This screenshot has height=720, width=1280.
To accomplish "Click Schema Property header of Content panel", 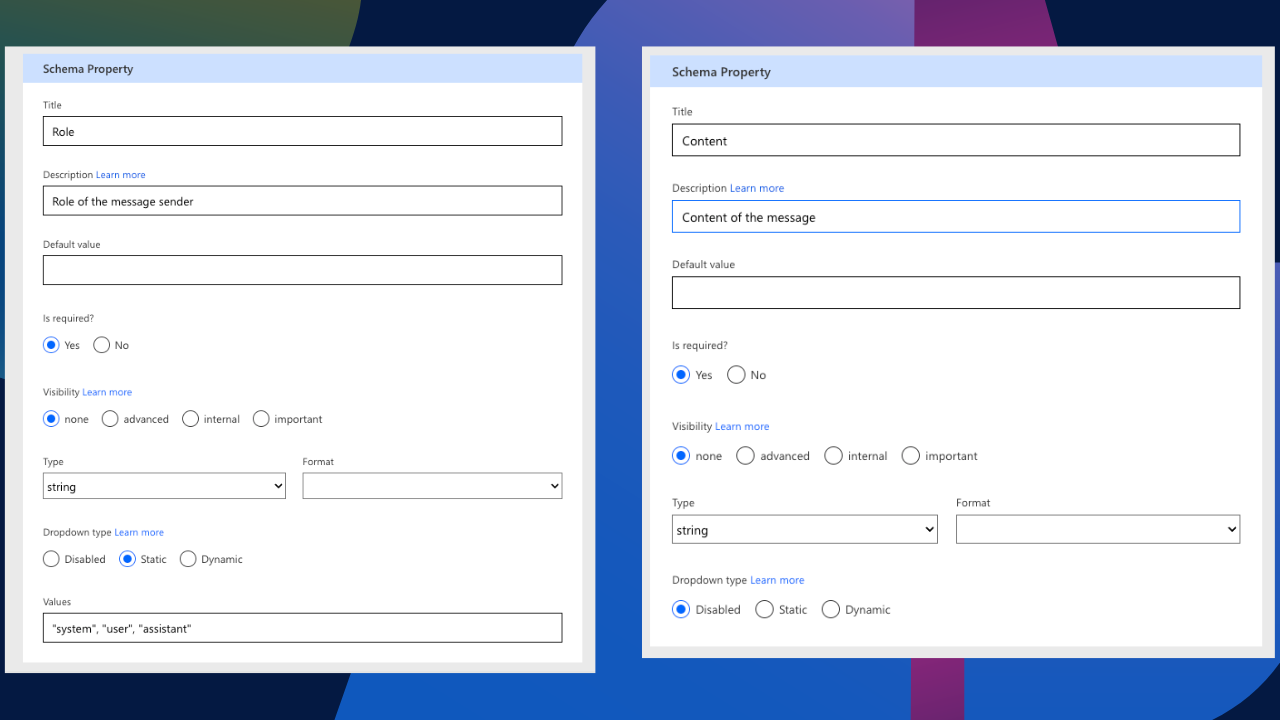I will point(956,72).
